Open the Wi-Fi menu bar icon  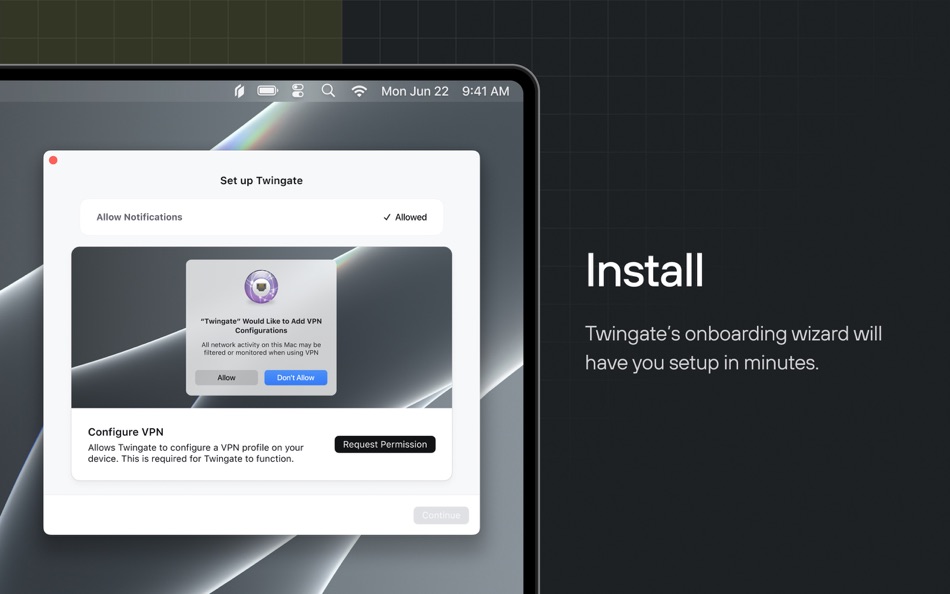tap(359, 91)
